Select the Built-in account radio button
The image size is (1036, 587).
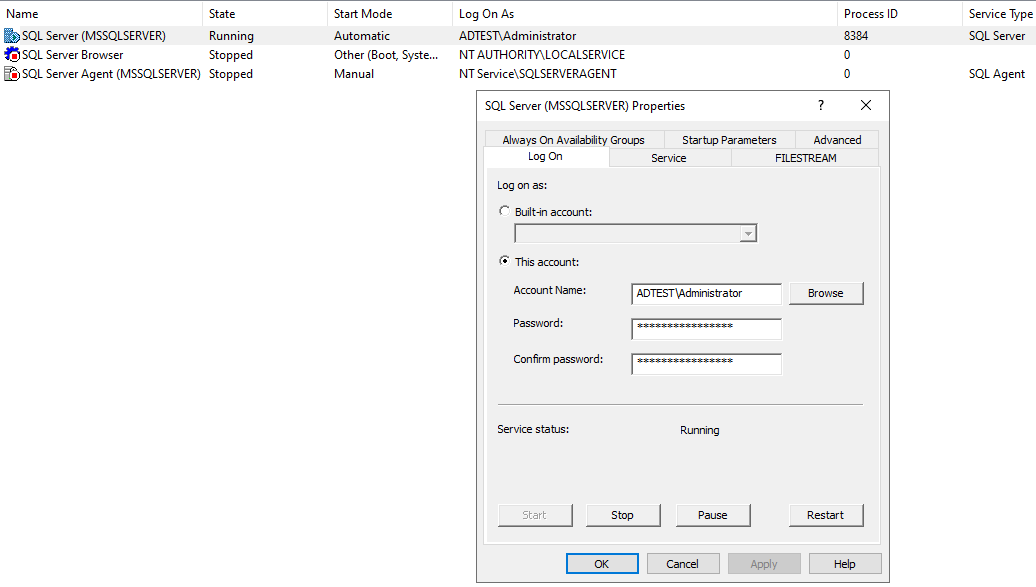[x=505, y=211]
